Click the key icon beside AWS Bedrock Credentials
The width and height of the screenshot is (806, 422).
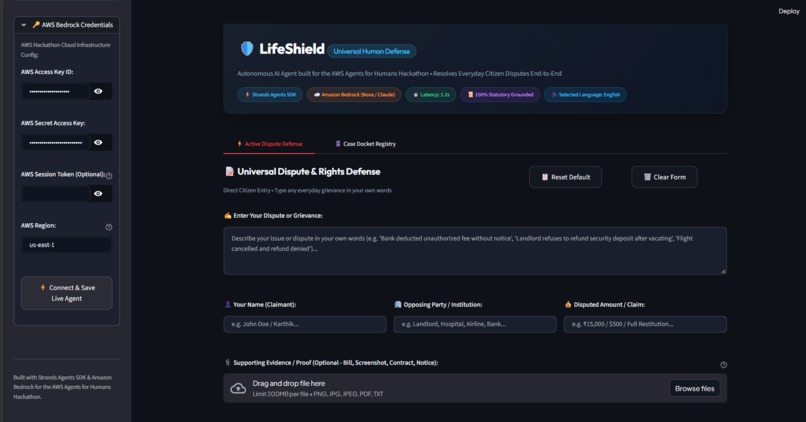click(x=36, y=25)
